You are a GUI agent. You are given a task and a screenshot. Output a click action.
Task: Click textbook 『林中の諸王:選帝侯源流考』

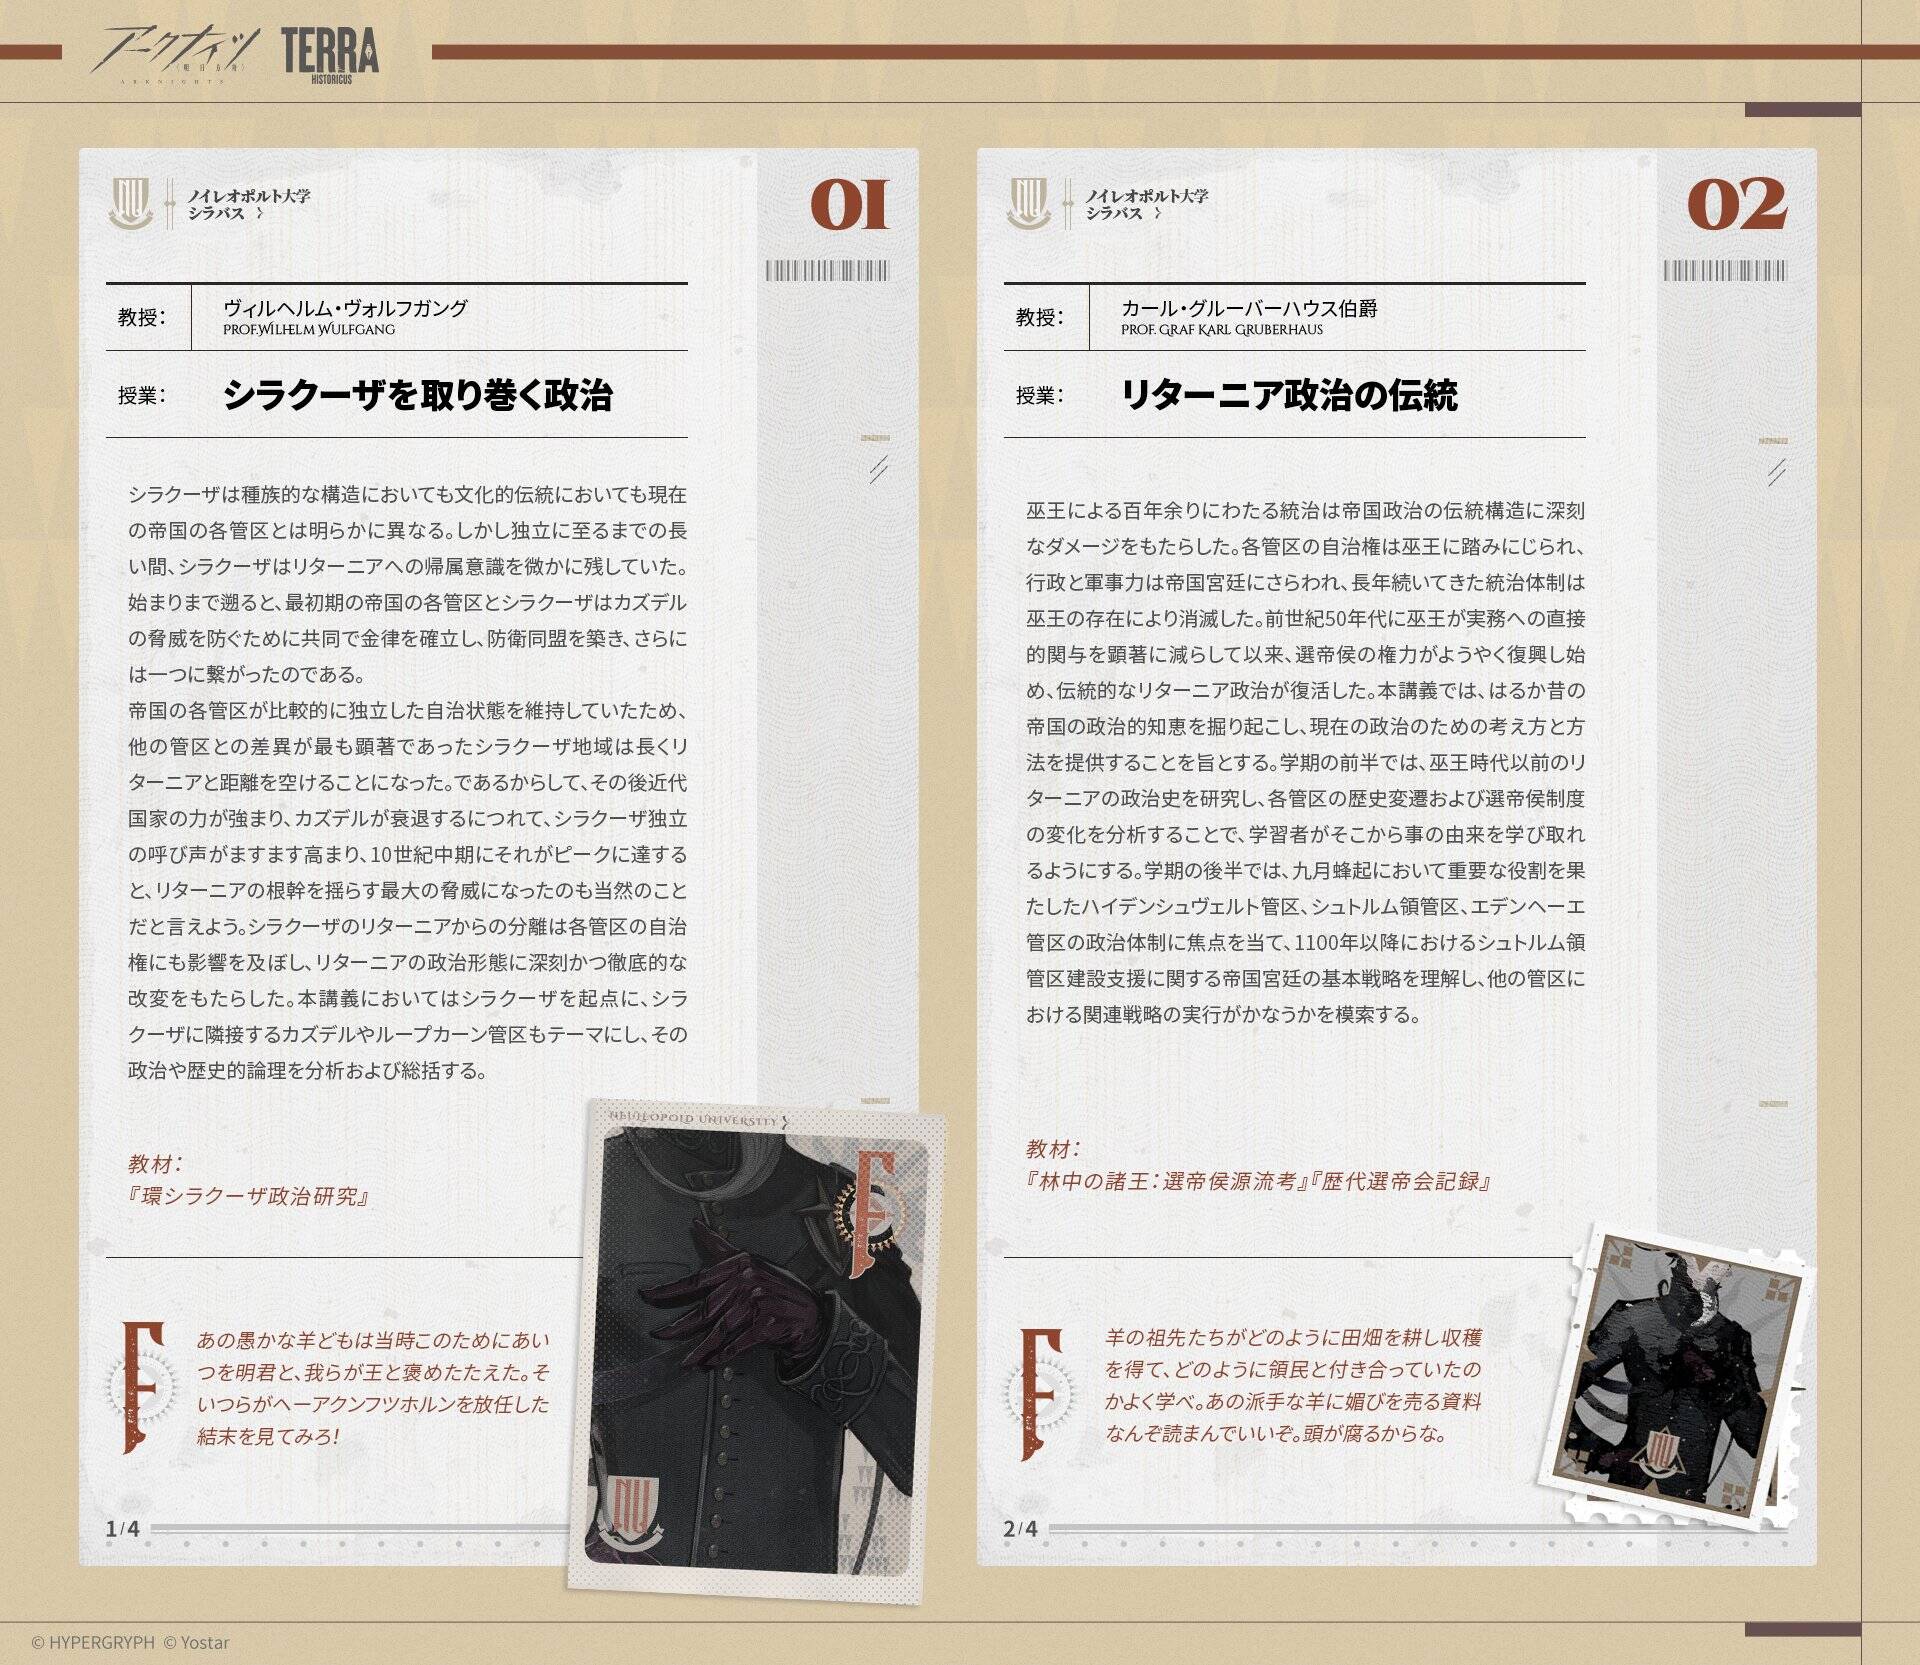pyautogui.click(x=1167, y=1181)
